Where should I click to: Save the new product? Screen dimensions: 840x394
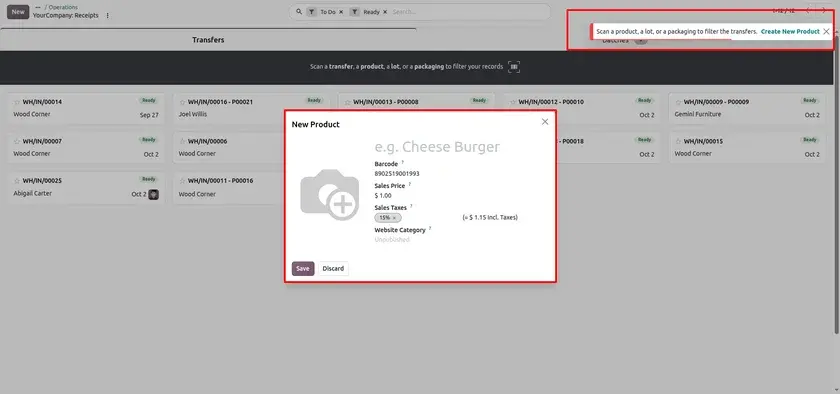pos(303,269)
